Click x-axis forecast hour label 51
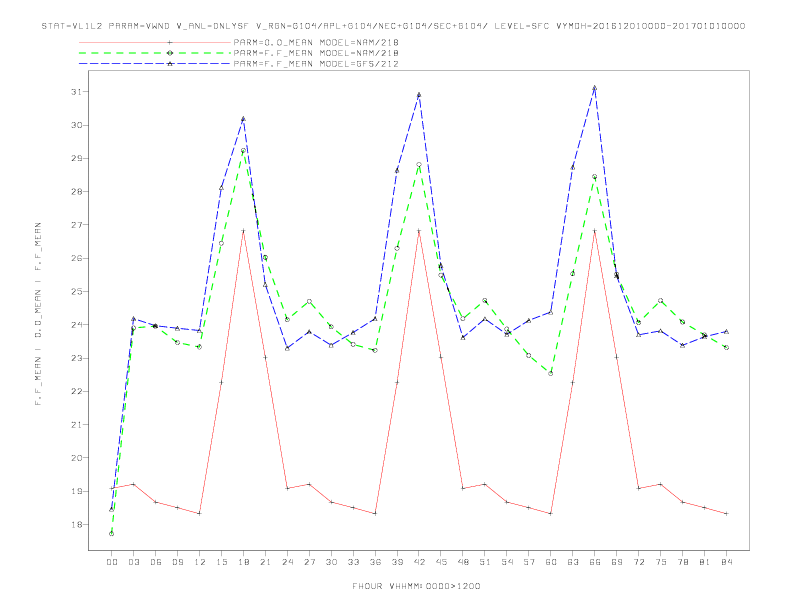The width and height of the screenshot is (792, 612). (x=485, y=562)
